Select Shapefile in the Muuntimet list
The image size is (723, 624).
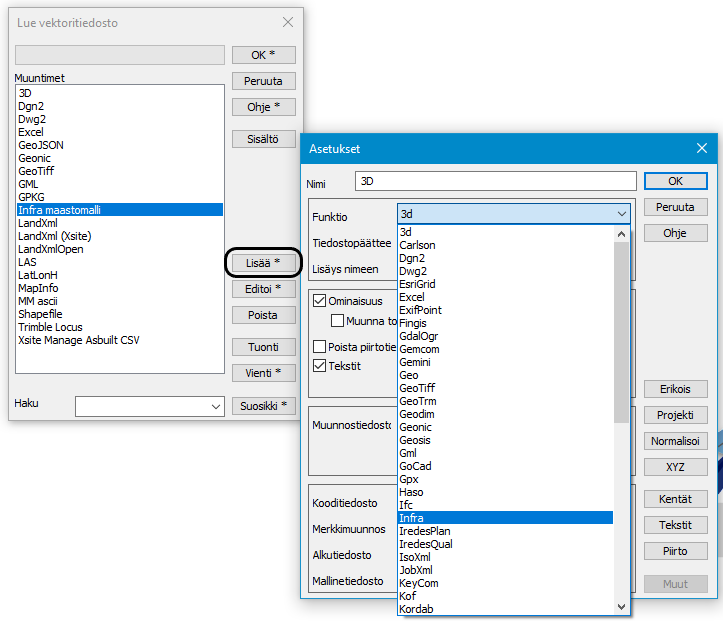(40, 314)
